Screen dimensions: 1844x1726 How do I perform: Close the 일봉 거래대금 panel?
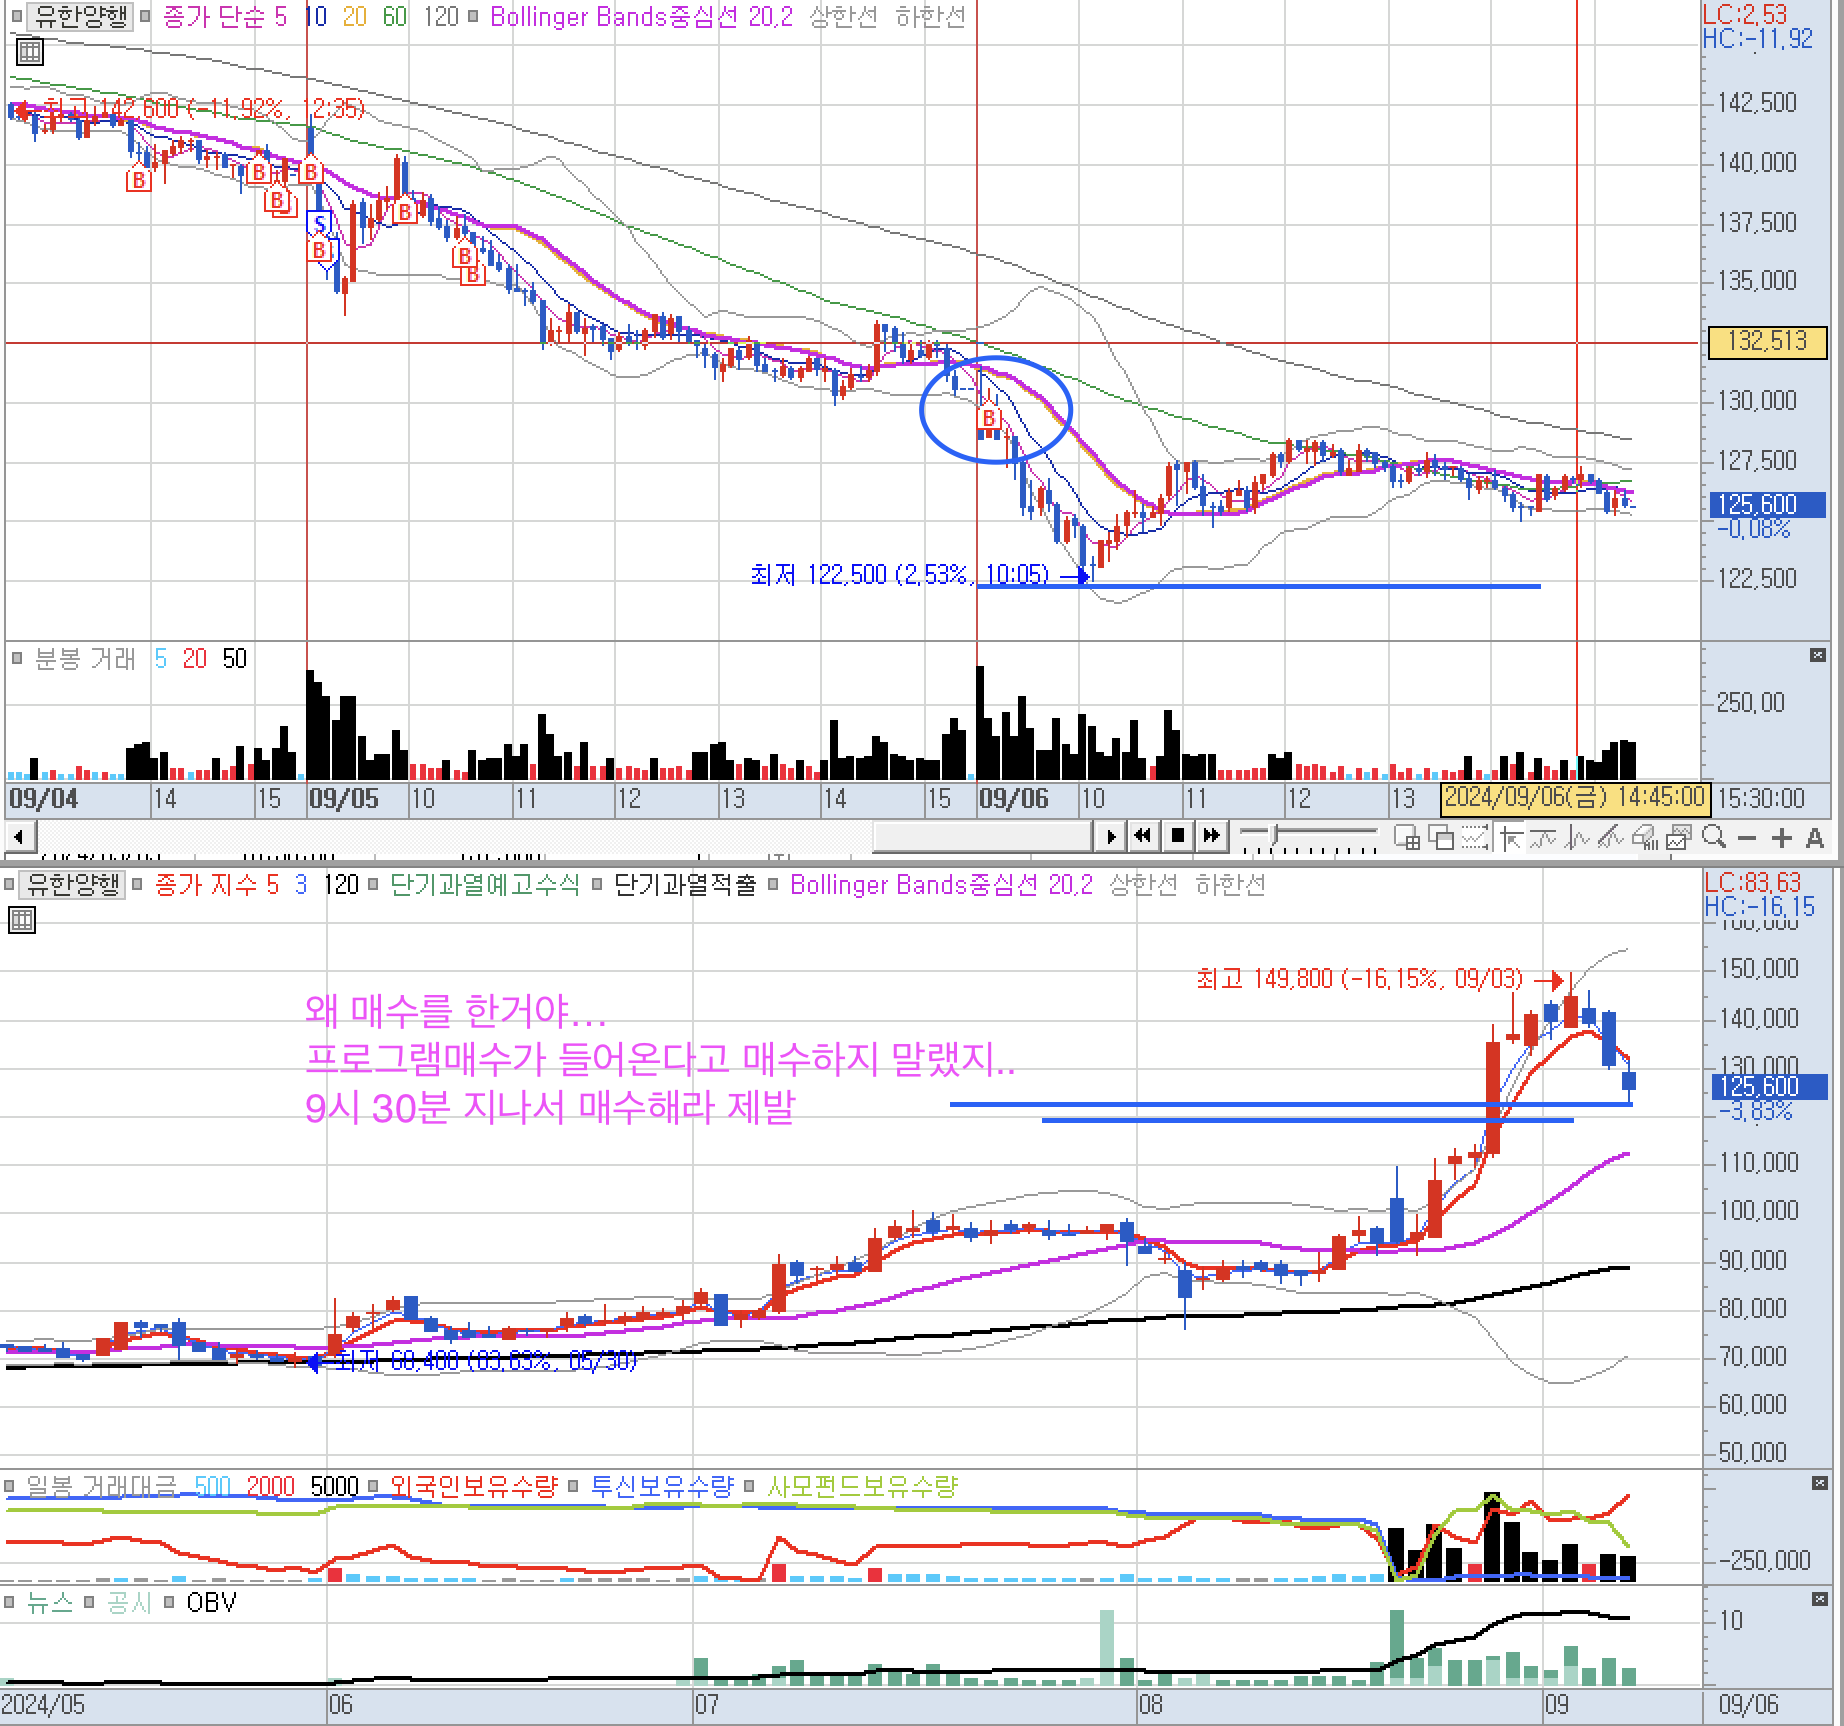point(1819,1484)
